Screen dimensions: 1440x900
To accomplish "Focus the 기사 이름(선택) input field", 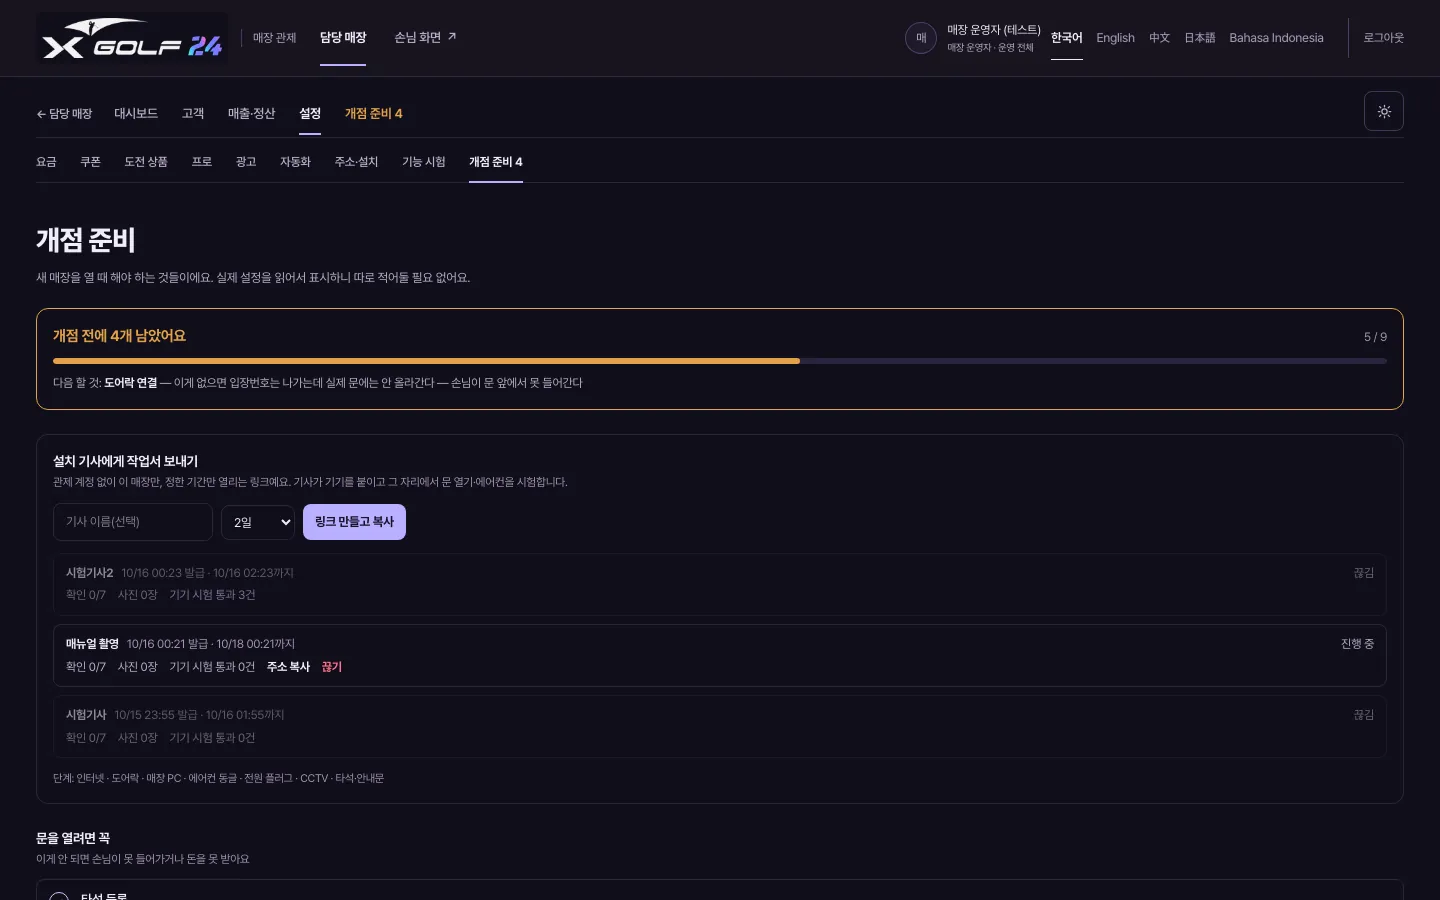I will pyautogui.click(x=133, y=522).
